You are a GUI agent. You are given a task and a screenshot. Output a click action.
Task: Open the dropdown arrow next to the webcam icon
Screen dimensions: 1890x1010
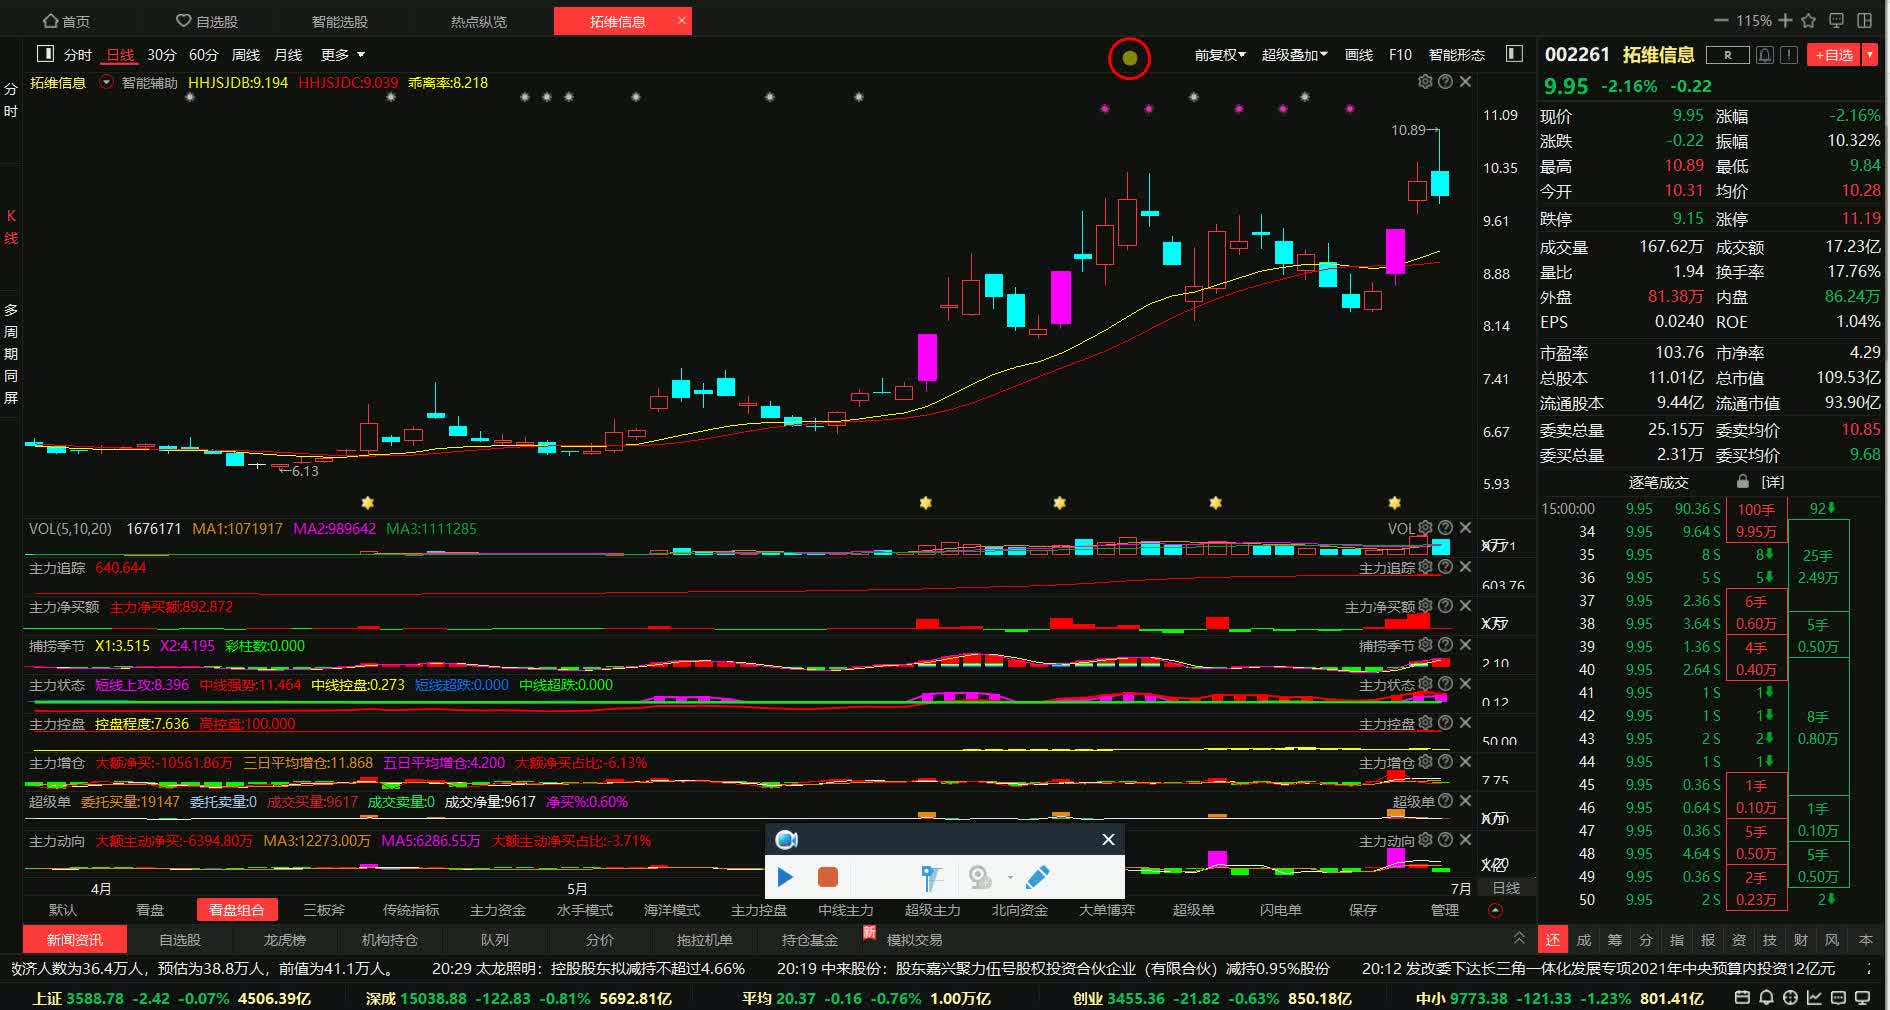pos(1010,878)
